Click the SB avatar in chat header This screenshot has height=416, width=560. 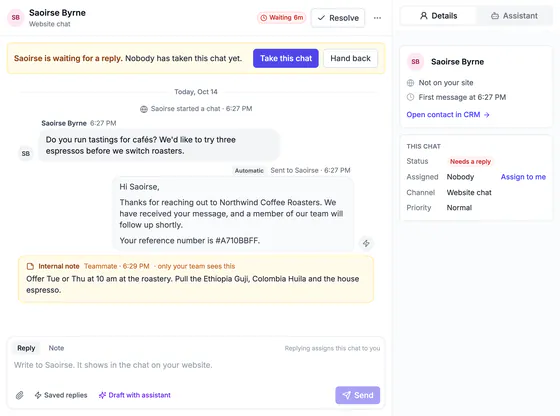(x=16, y=17)
